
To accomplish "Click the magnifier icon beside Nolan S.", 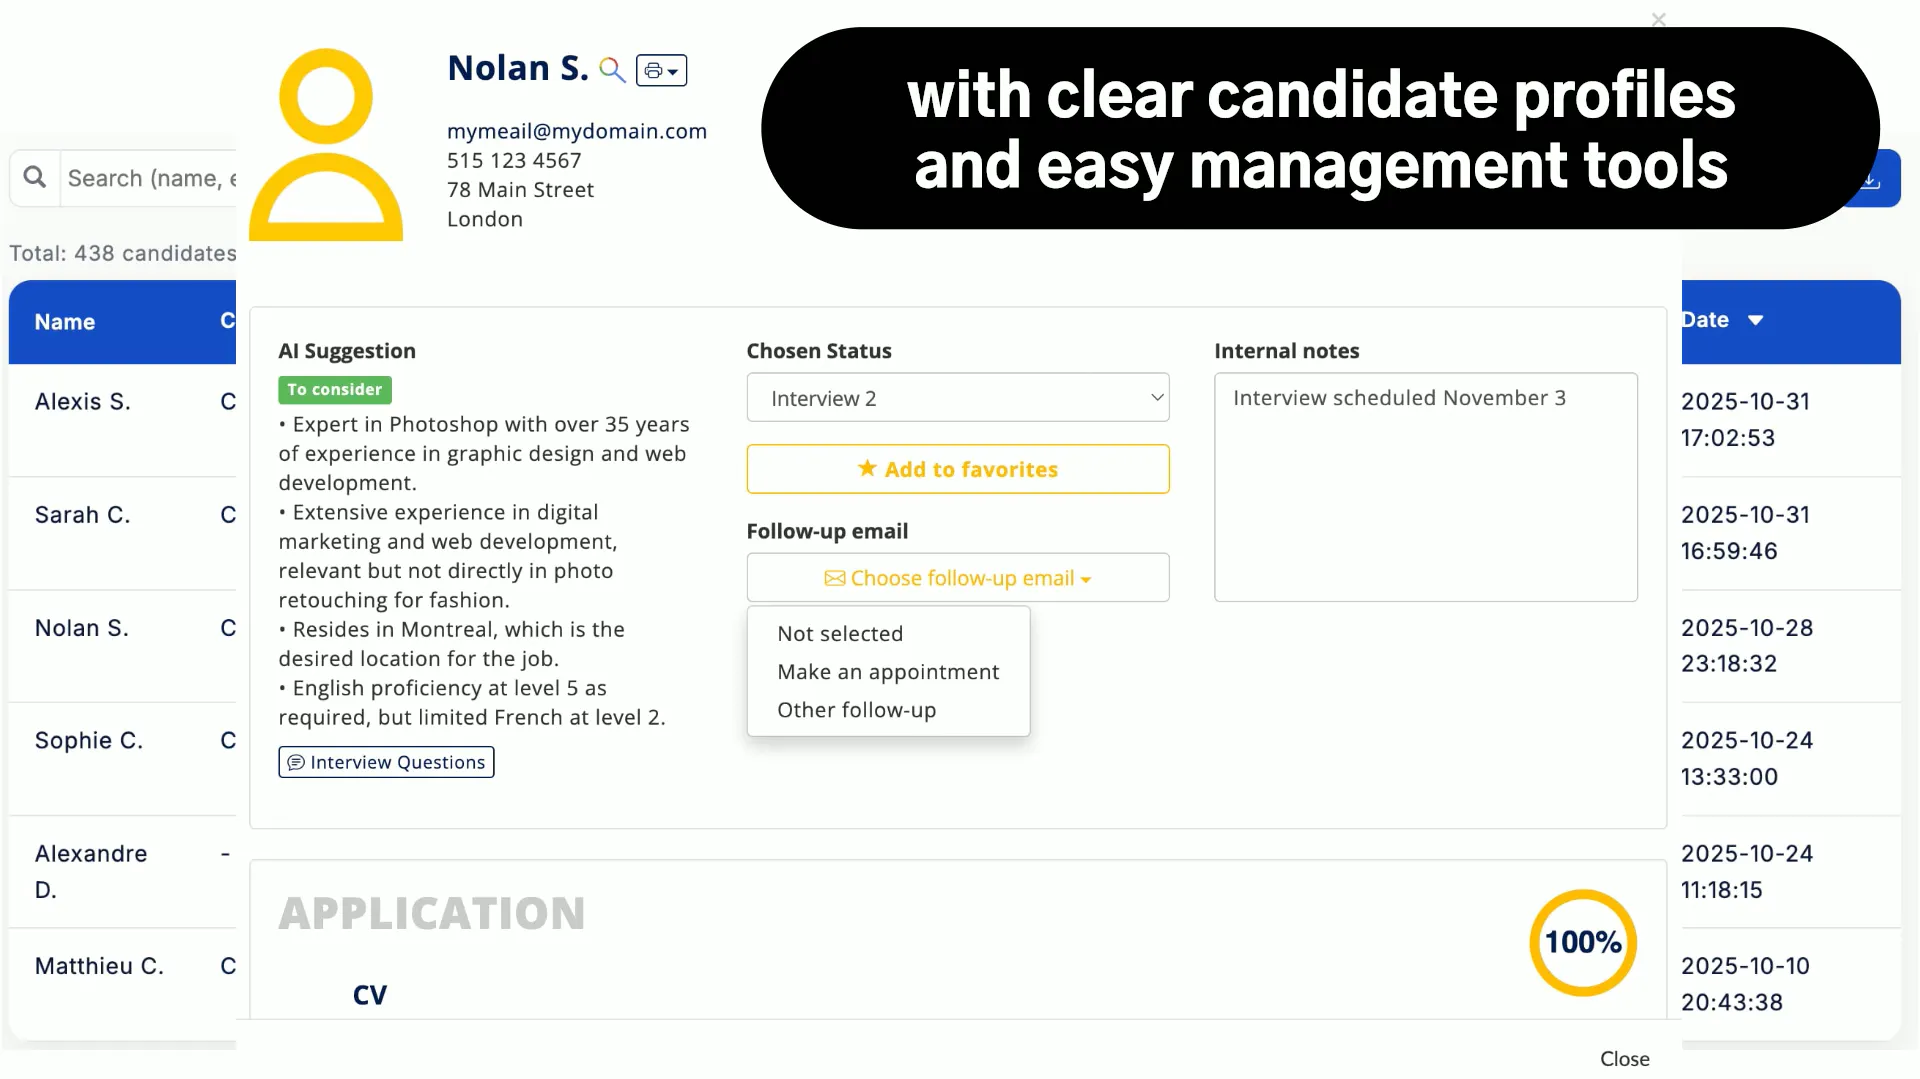I will [x=612, y=70].
